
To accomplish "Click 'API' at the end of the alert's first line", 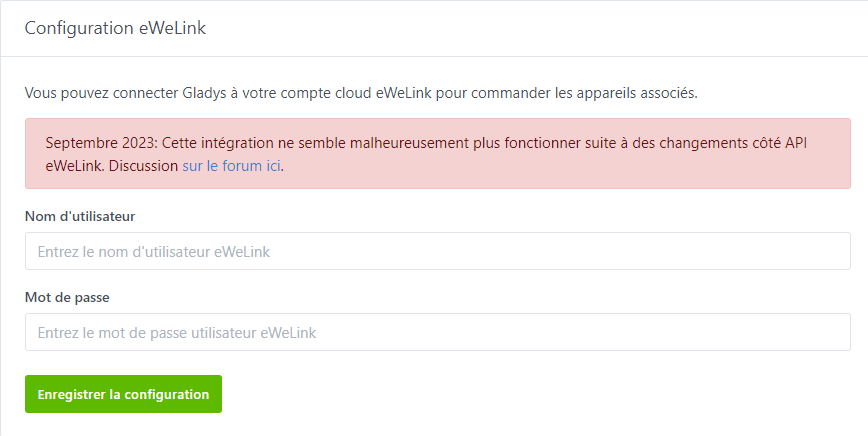I will (x=795, y=142).
